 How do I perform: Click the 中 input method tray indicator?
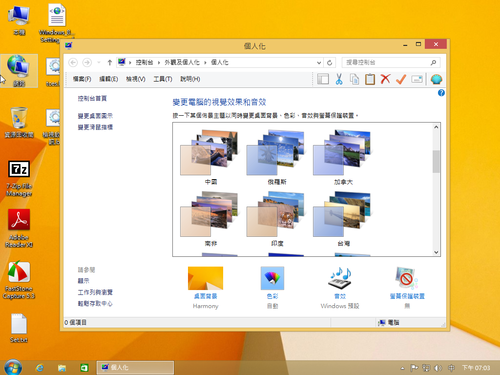[451, 368]
